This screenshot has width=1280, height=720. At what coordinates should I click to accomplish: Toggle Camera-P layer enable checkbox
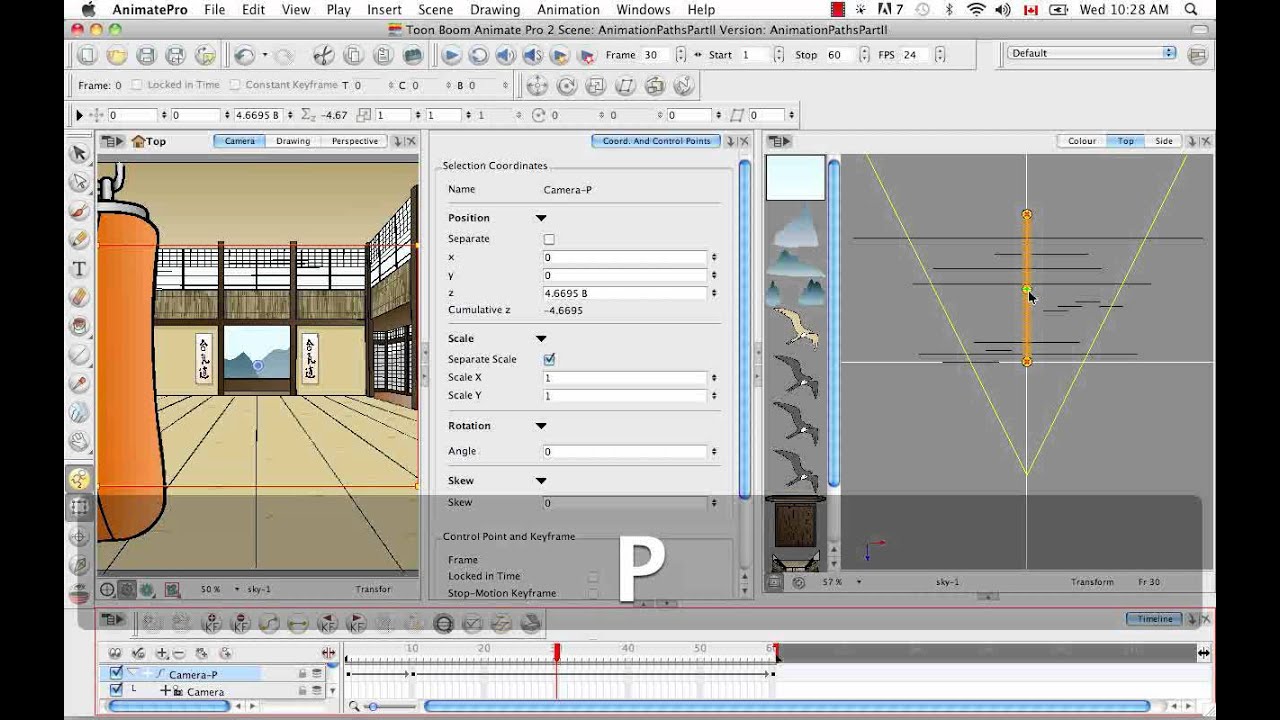click(116, 673)
